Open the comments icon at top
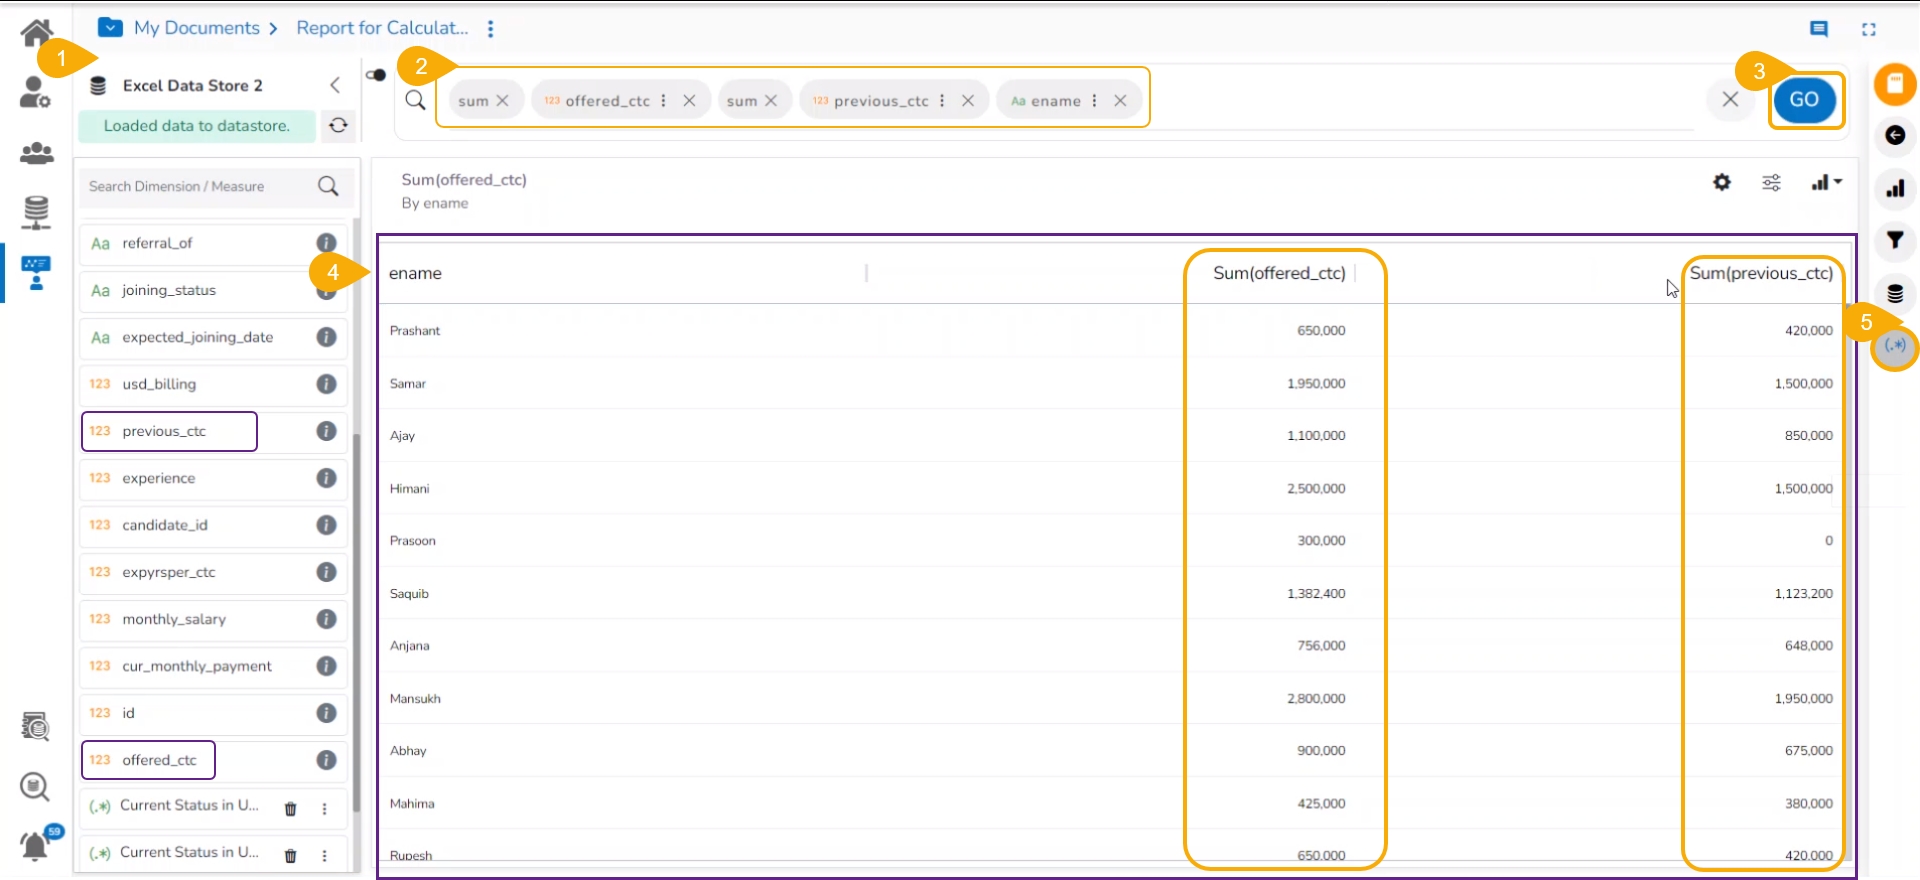Screen dimensions: 1920x880 (x=1819, y=29)
